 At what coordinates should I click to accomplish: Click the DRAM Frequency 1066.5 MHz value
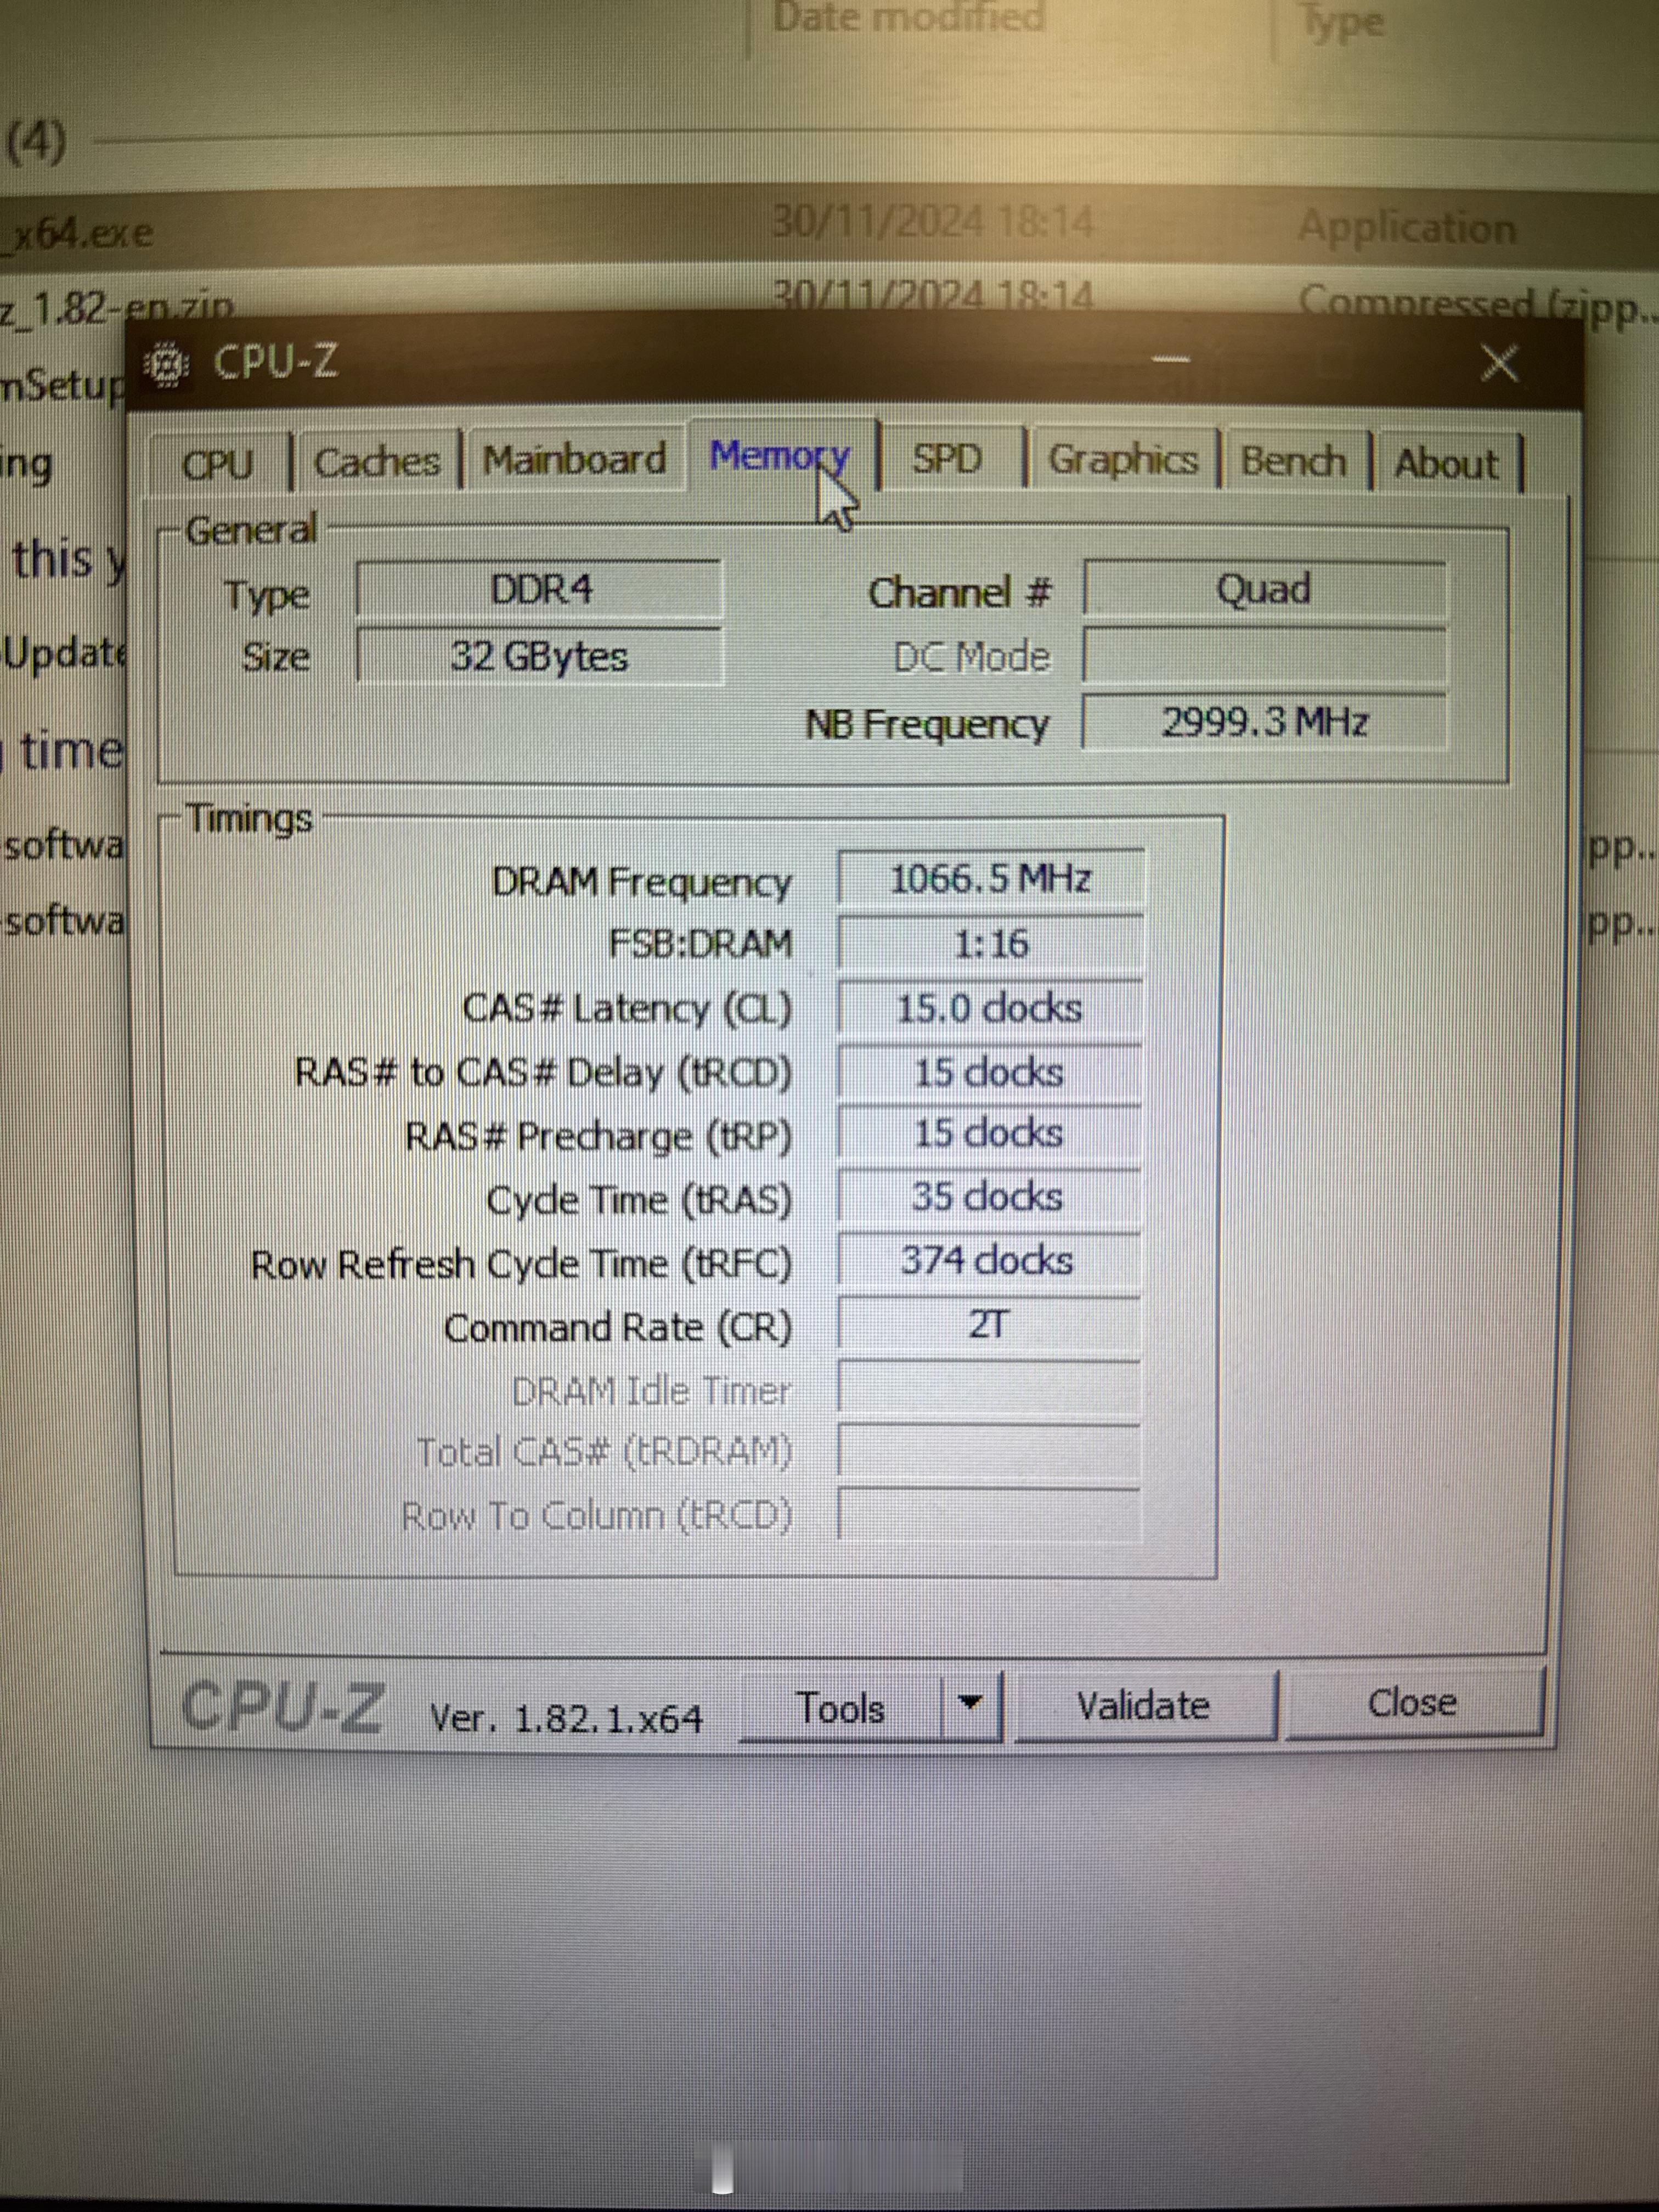click(x=990, y=879)
